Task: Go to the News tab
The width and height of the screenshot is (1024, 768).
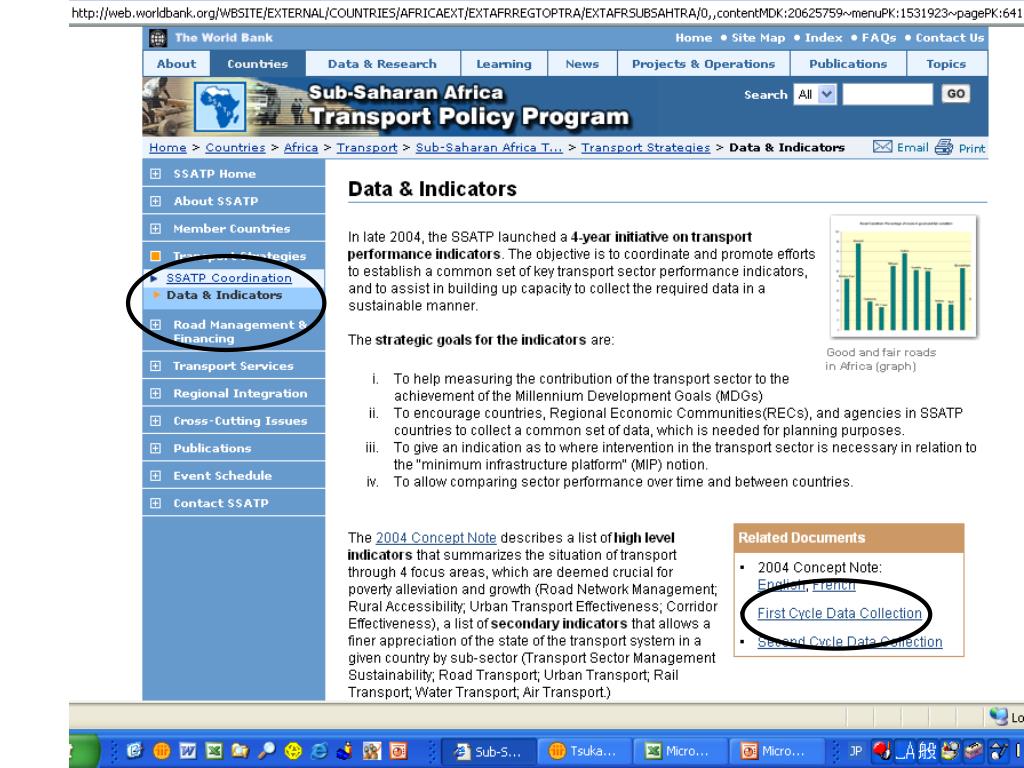Action: 582,64
